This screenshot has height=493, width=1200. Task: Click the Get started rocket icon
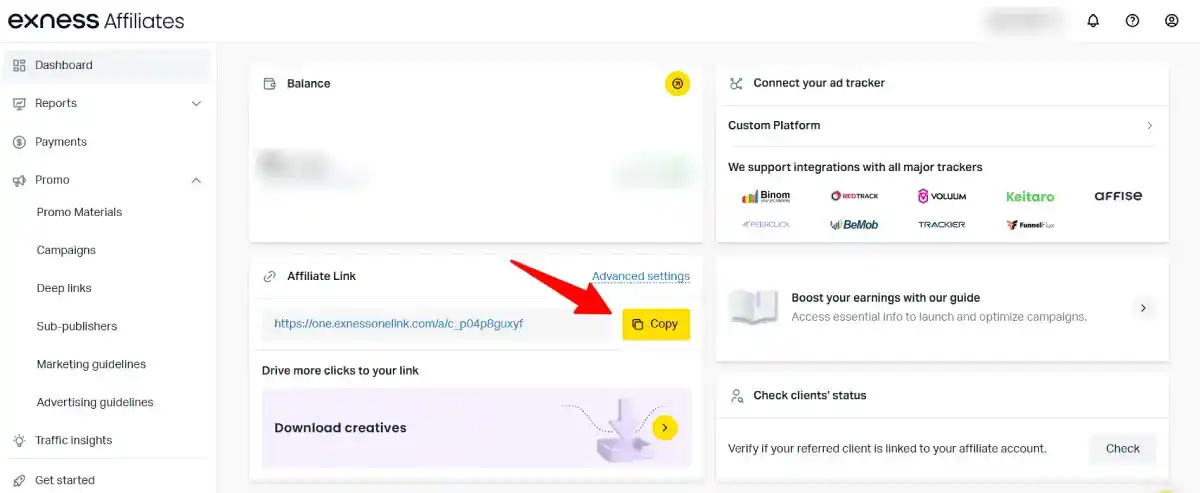point(19,480)
